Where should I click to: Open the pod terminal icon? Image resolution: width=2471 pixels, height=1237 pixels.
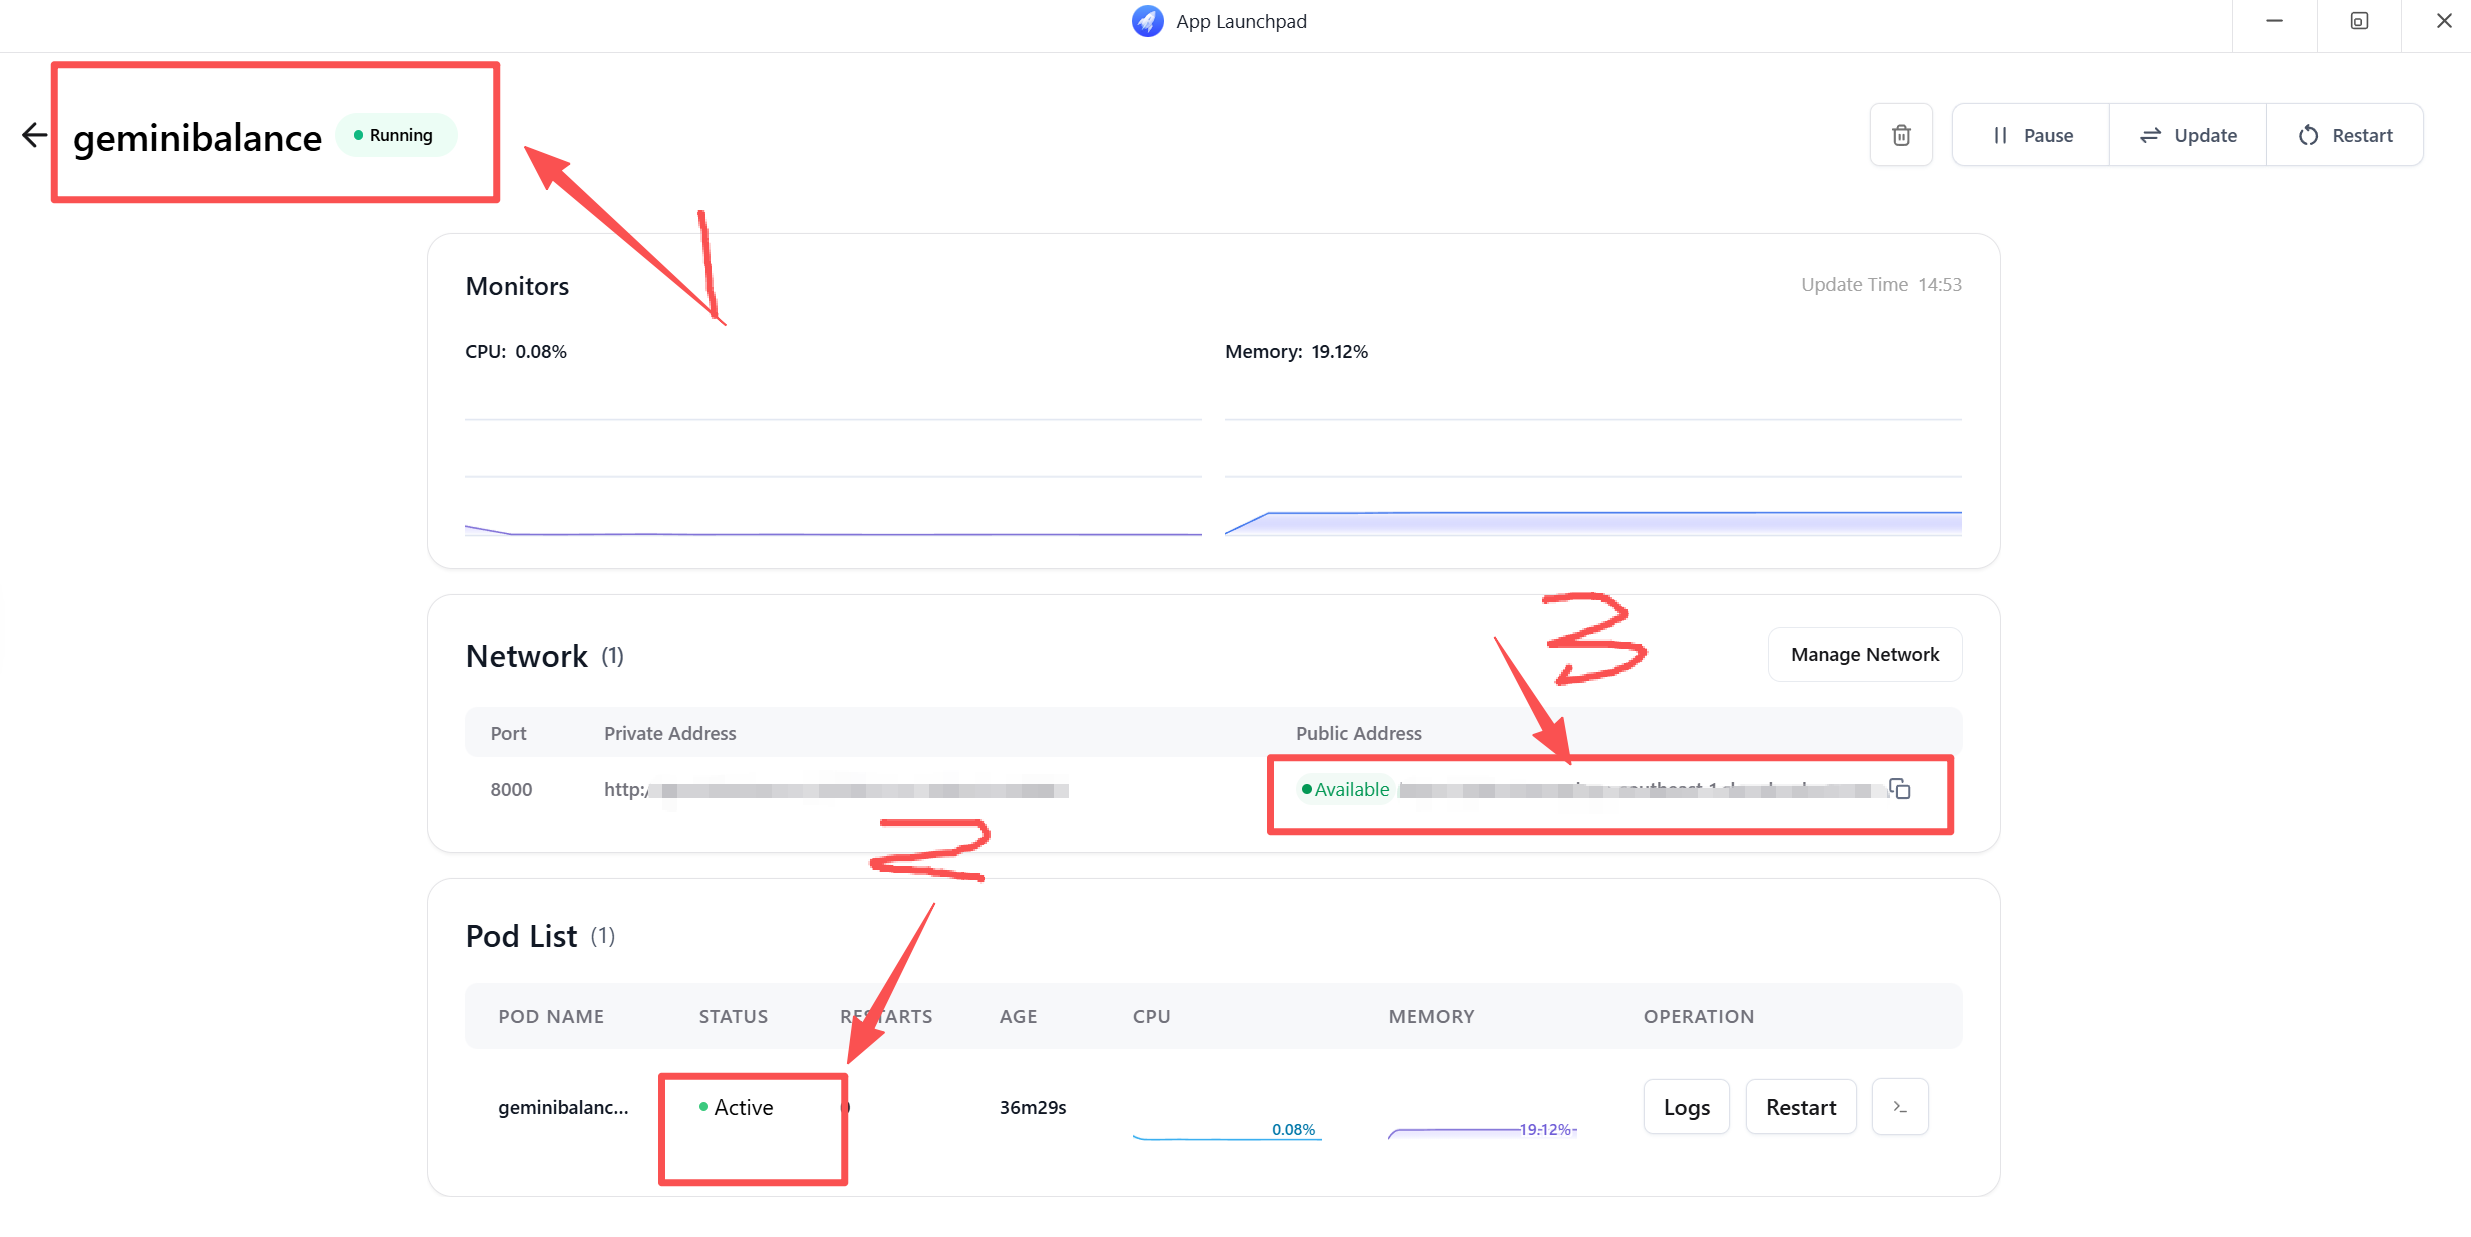pyautogui.click(x=1900, y=1107)
